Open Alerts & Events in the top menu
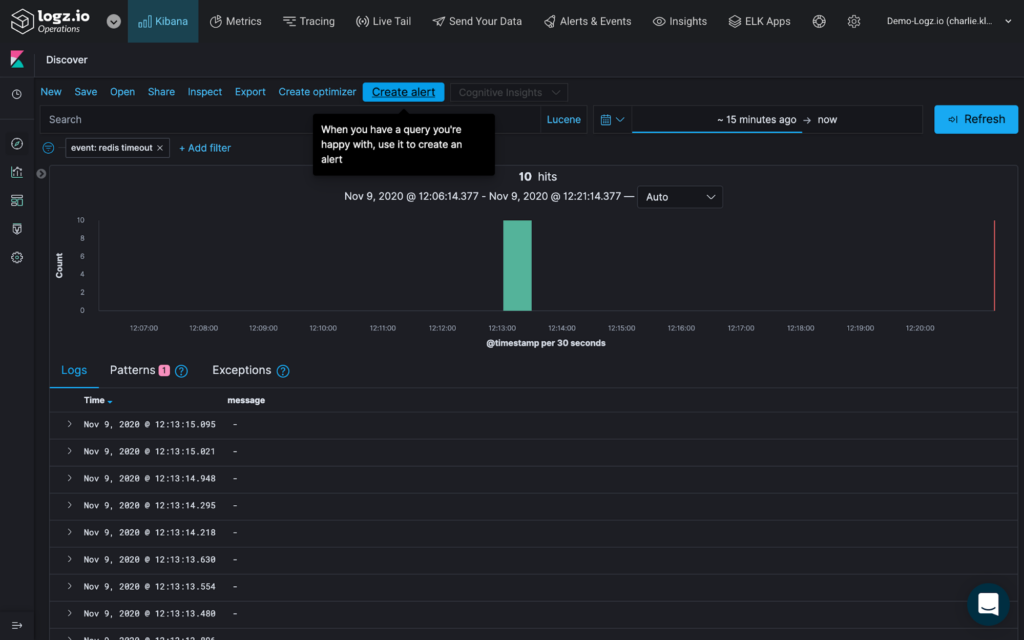 [587, 20]
